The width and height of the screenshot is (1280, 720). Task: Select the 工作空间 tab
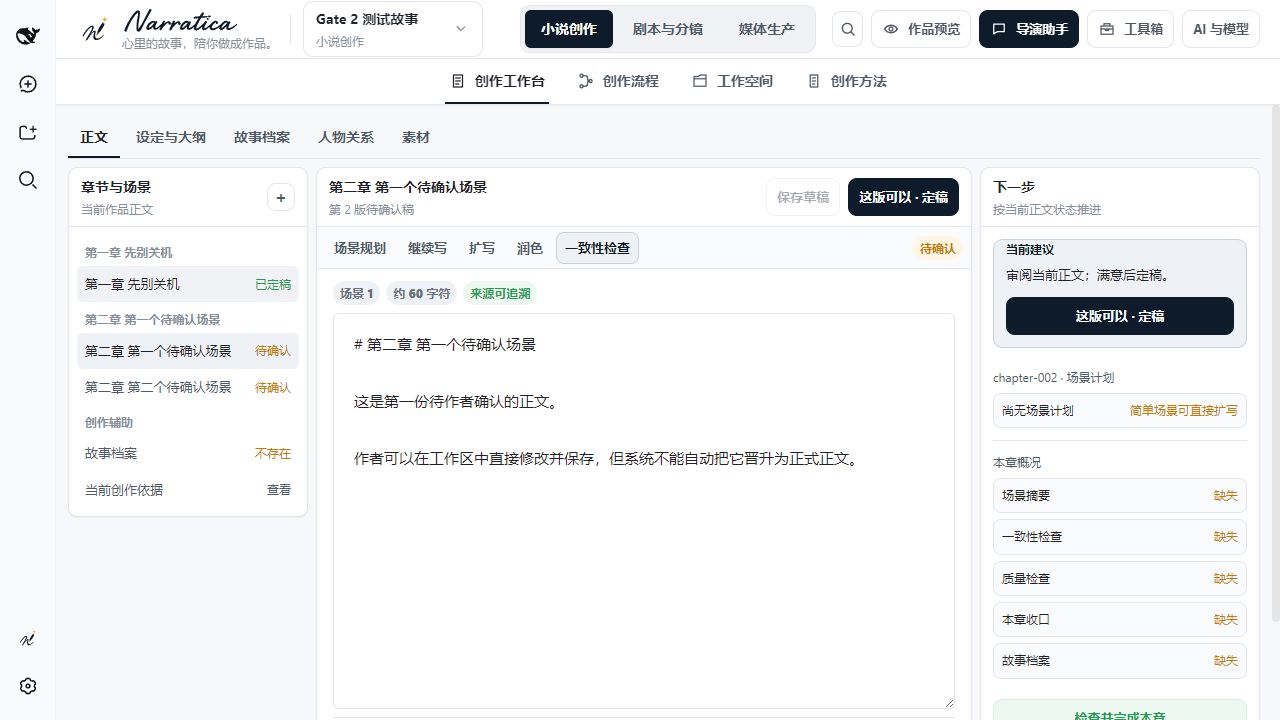[x=733, y=81]
